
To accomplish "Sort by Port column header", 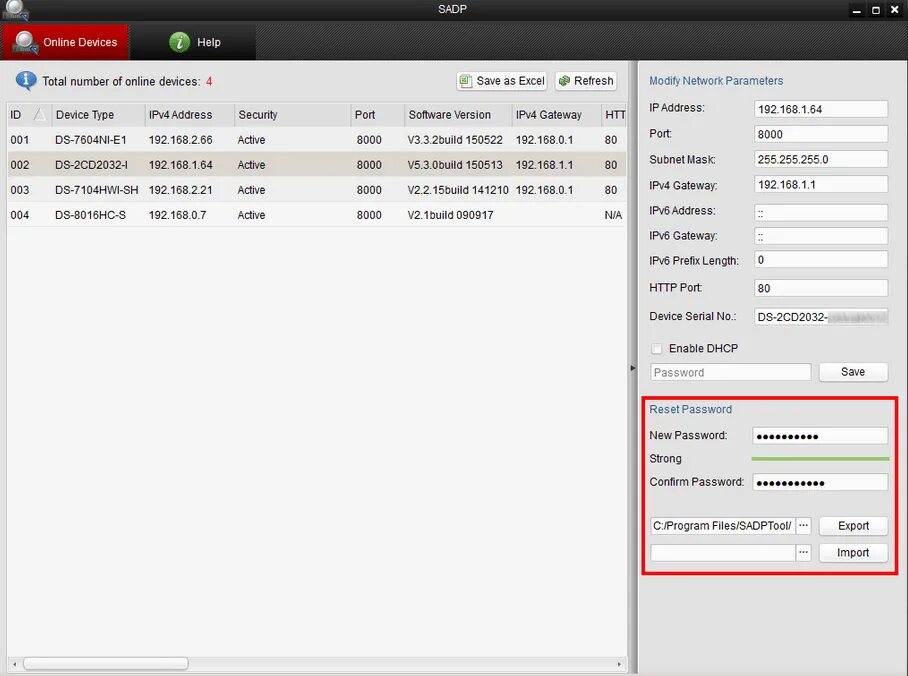I will coord(378,115).
